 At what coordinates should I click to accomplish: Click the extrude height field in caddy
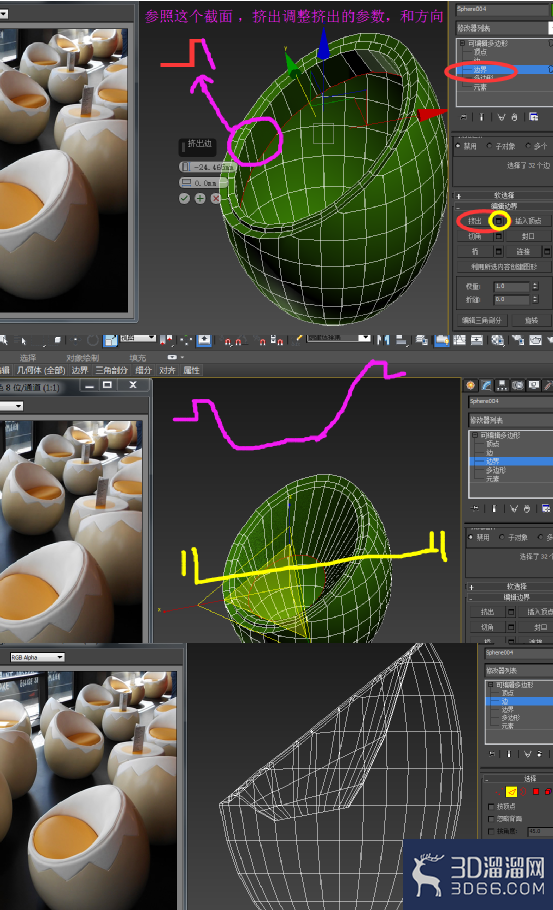tap(208, 167)
